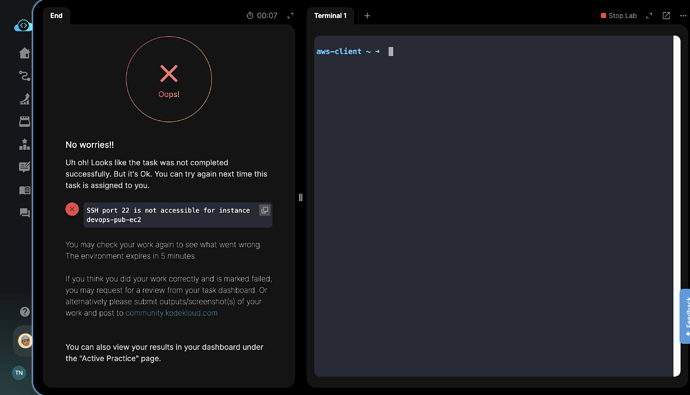The height and width of the screenshot is (395, 690).
Task: Select the End tab
Action: coord(56,16)
